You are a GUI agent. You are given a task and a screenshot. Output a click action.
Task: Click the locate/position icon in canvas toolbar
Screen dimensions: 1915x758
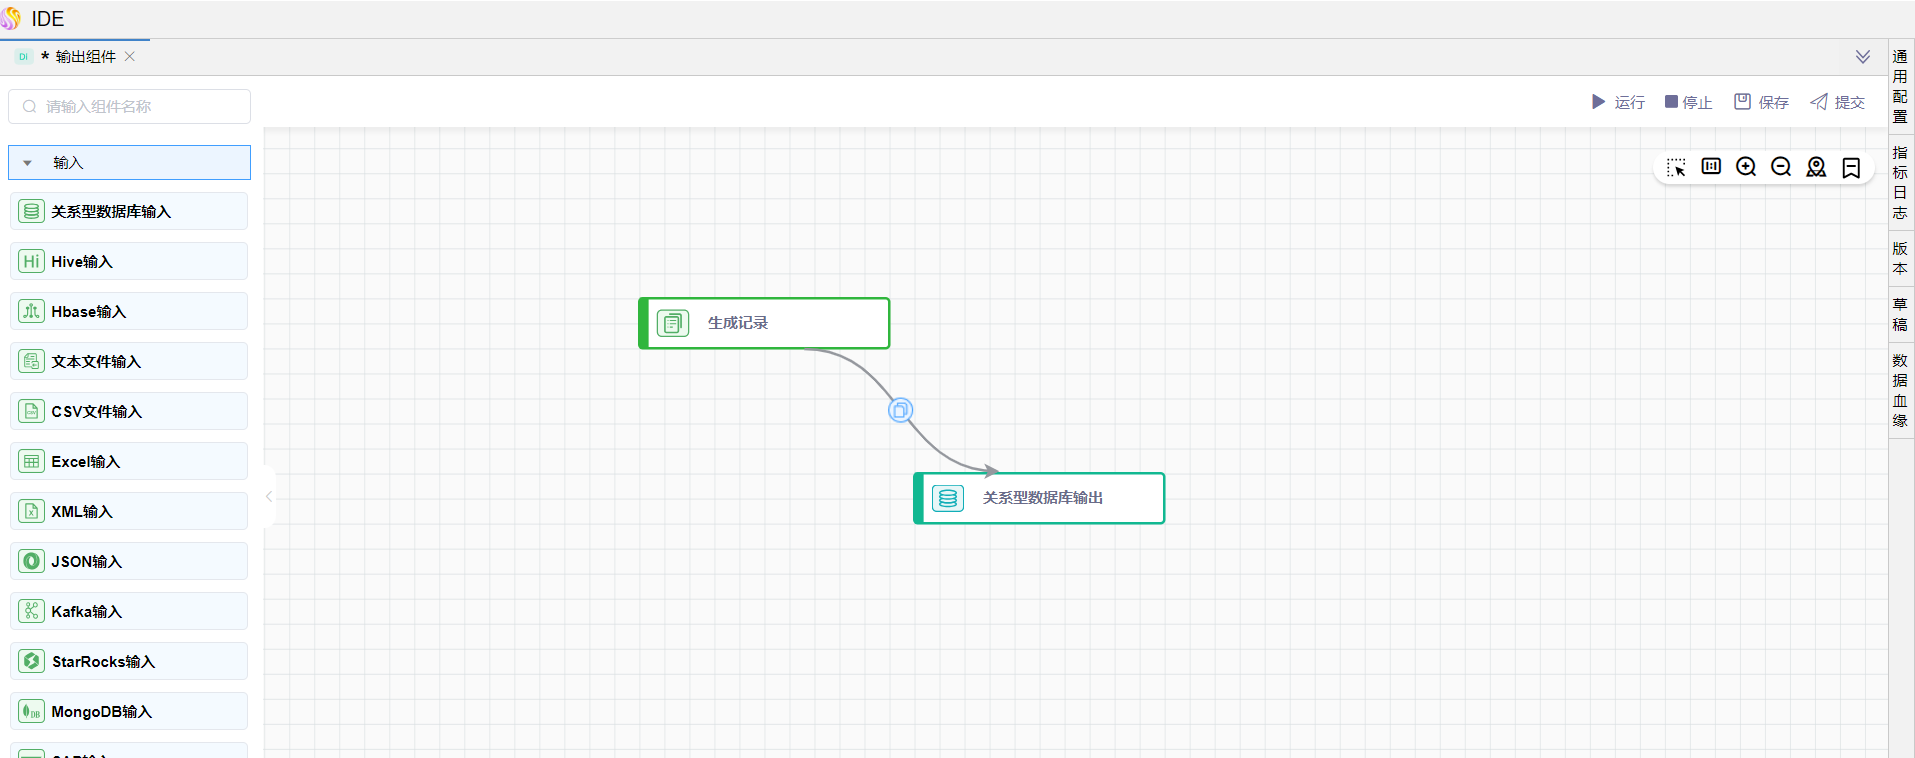point(1816,167)
